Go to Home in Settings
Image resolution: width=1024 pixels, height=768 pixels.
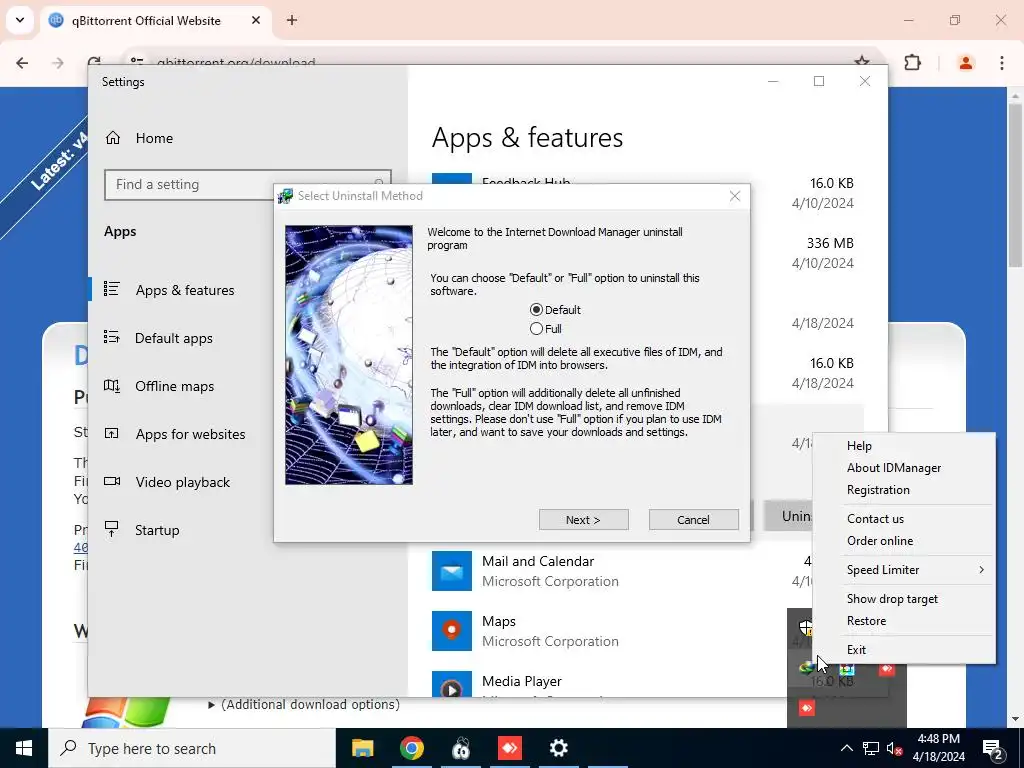click(x=154, y=138)
